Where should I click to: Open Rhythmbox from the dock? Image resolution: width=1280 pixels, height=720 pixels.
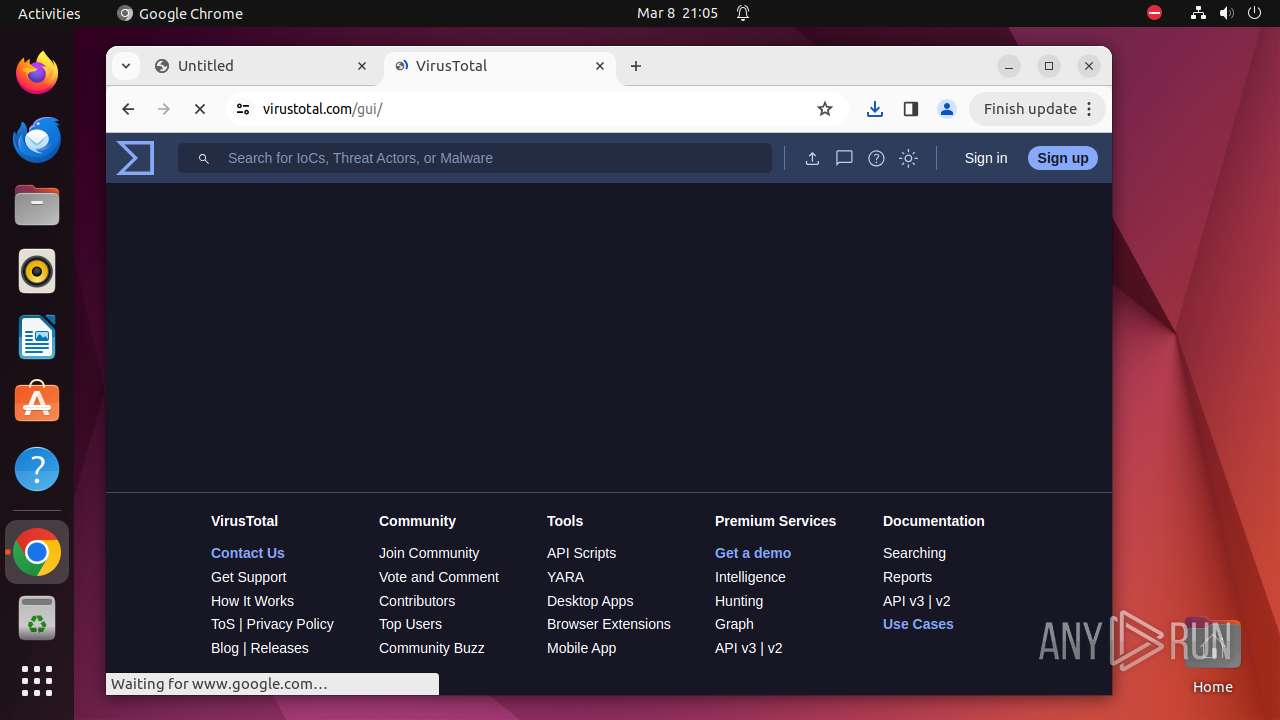click(x=37, y=271)
